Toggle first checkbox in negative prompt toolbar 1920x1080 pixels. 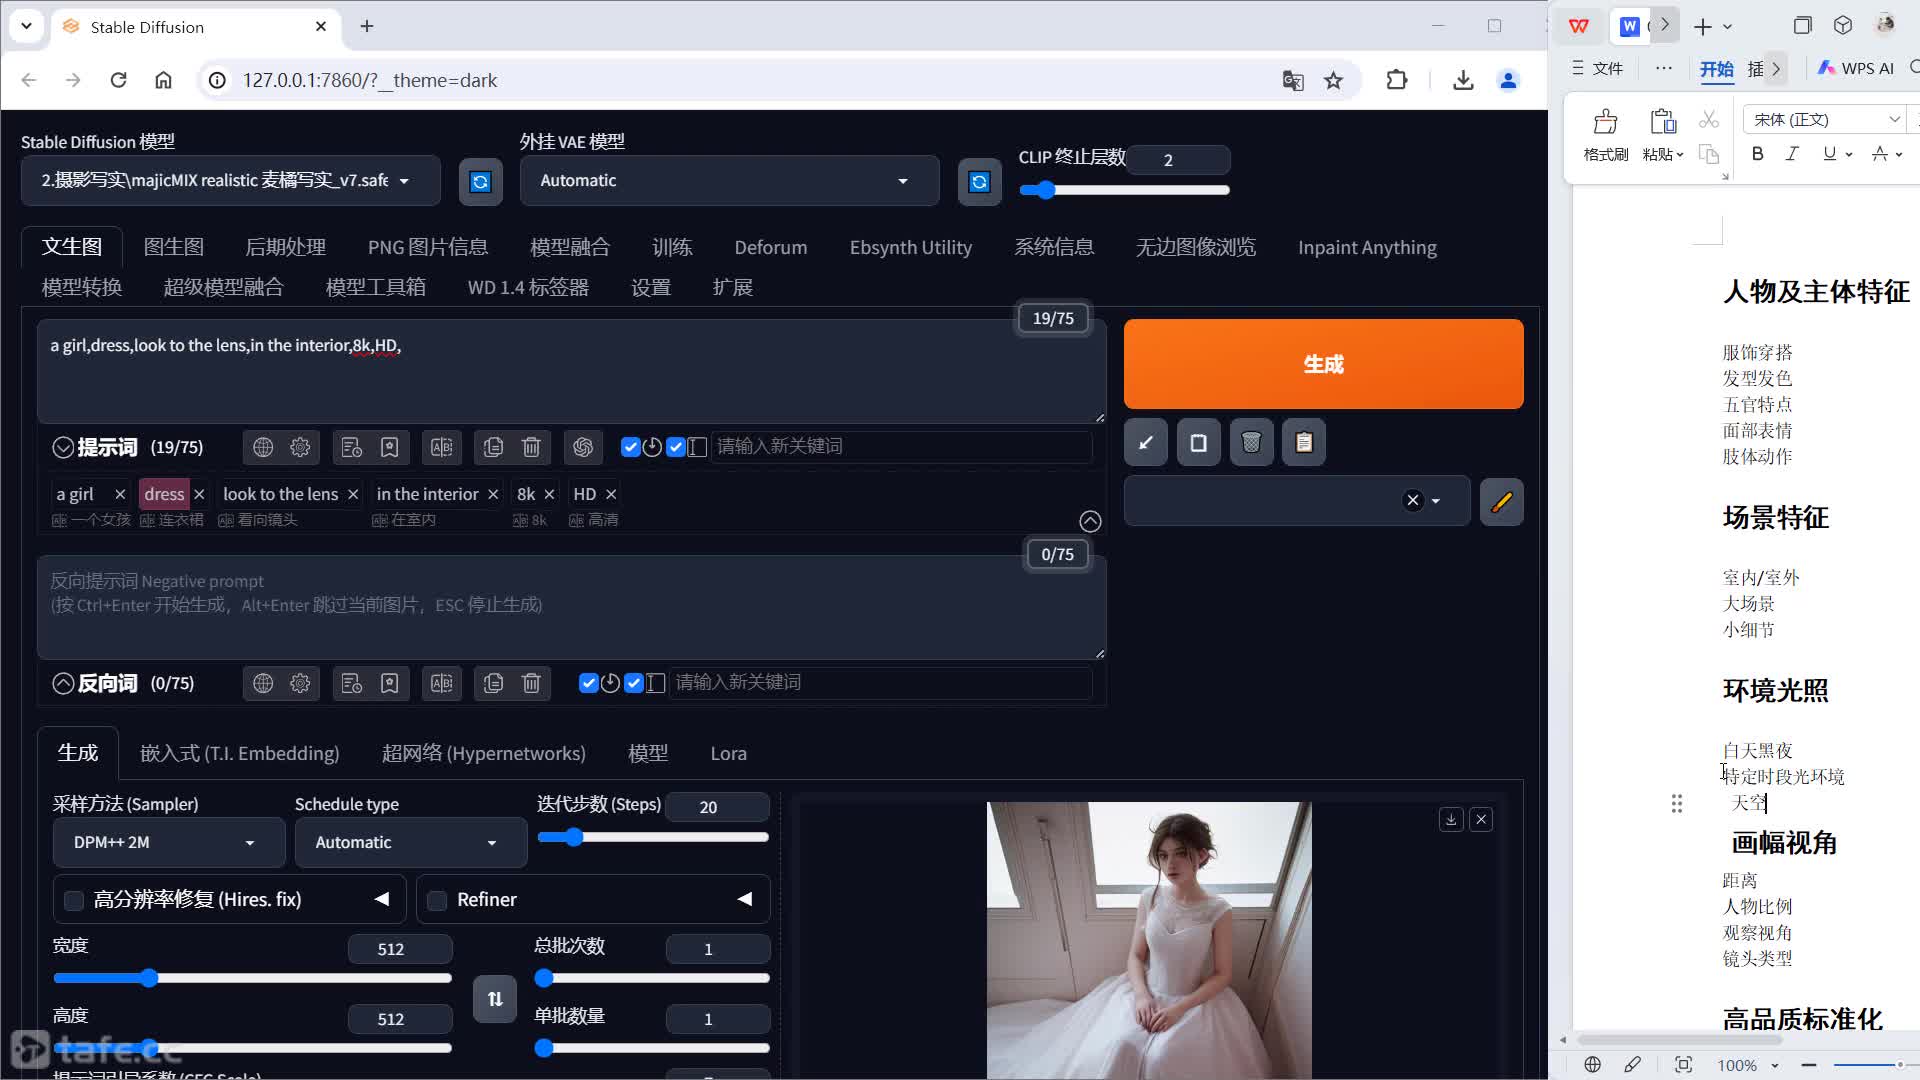point(588,683)
